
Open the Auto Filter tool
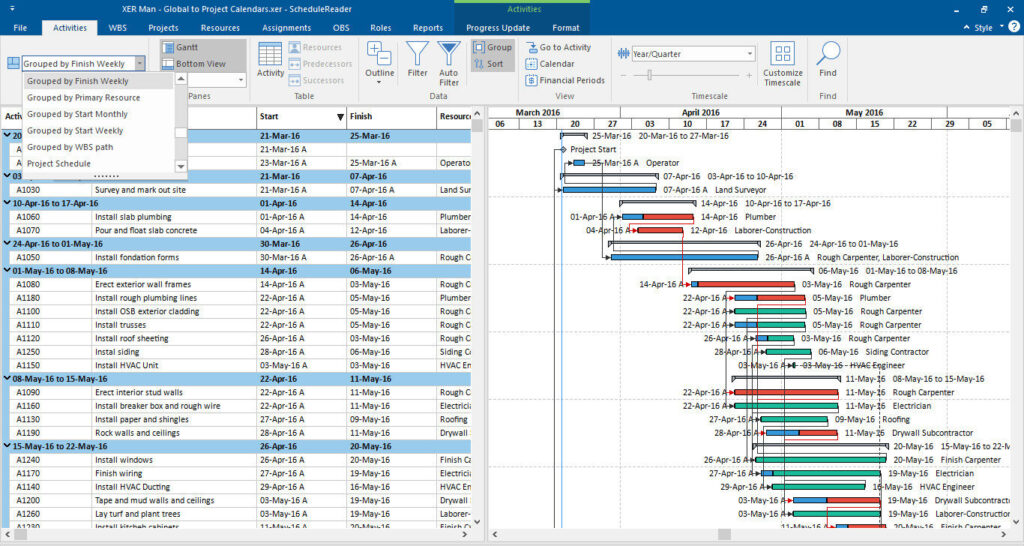[x=449, y=63]
